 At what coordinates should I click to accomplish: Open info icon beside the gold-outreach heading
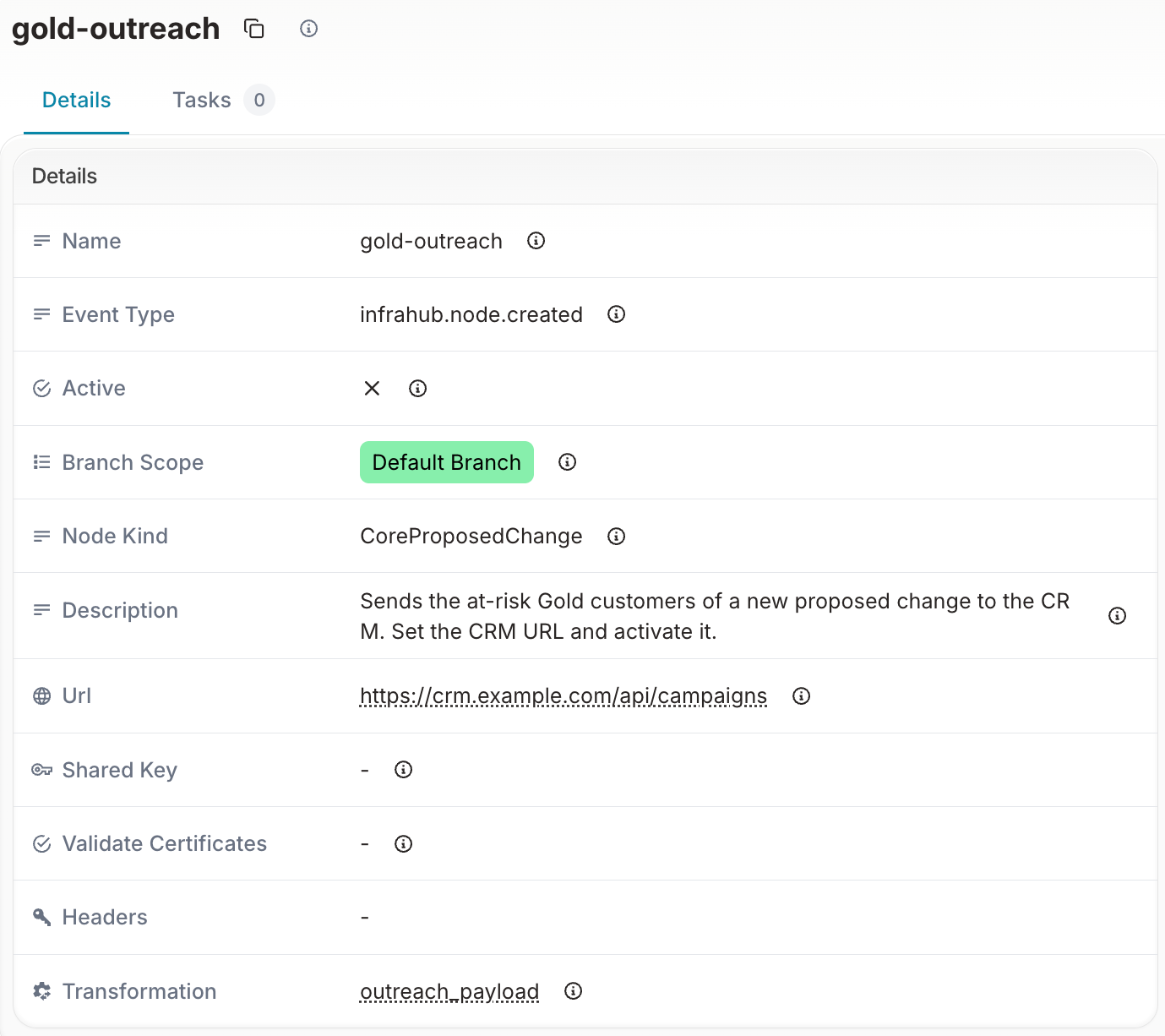[309, 29]
